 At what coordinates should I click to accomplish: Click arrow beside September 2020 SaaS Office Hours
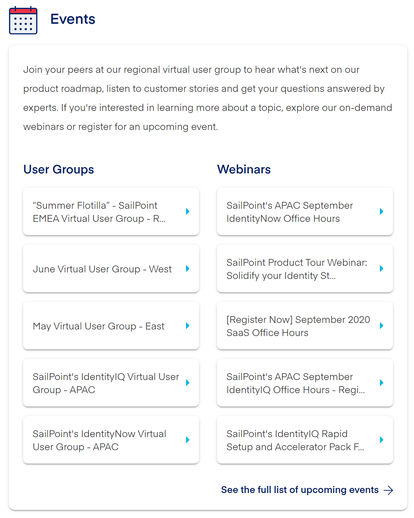point(382,326)
